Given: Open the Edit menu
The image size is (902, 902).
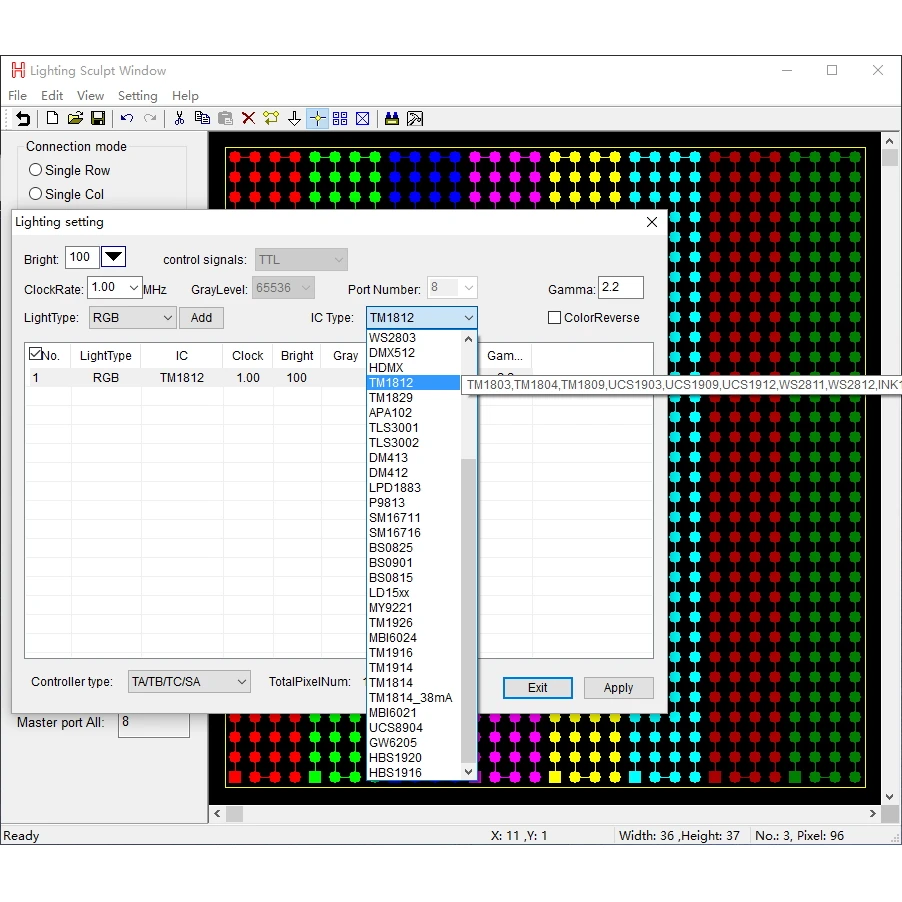Looking at the screenshot, I should 52,95.
